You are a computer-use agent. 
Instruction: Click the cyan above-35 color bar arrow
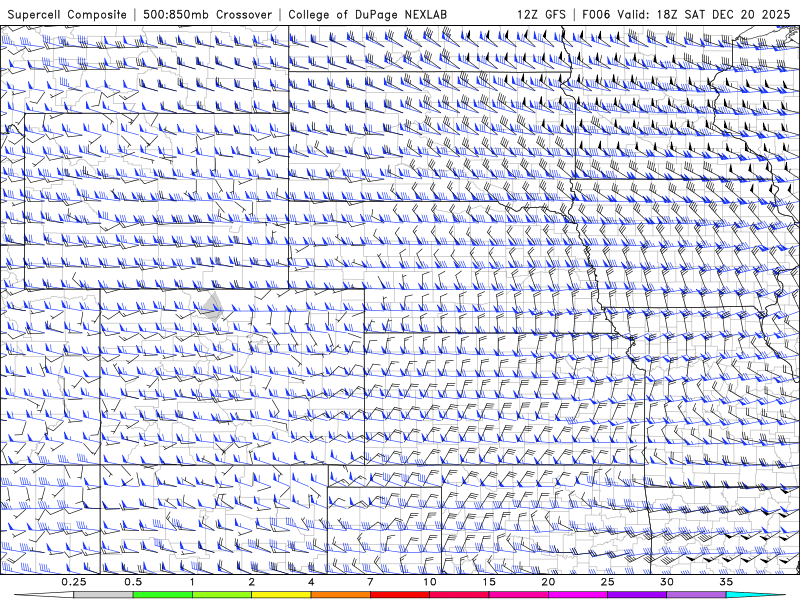[755, 595]
